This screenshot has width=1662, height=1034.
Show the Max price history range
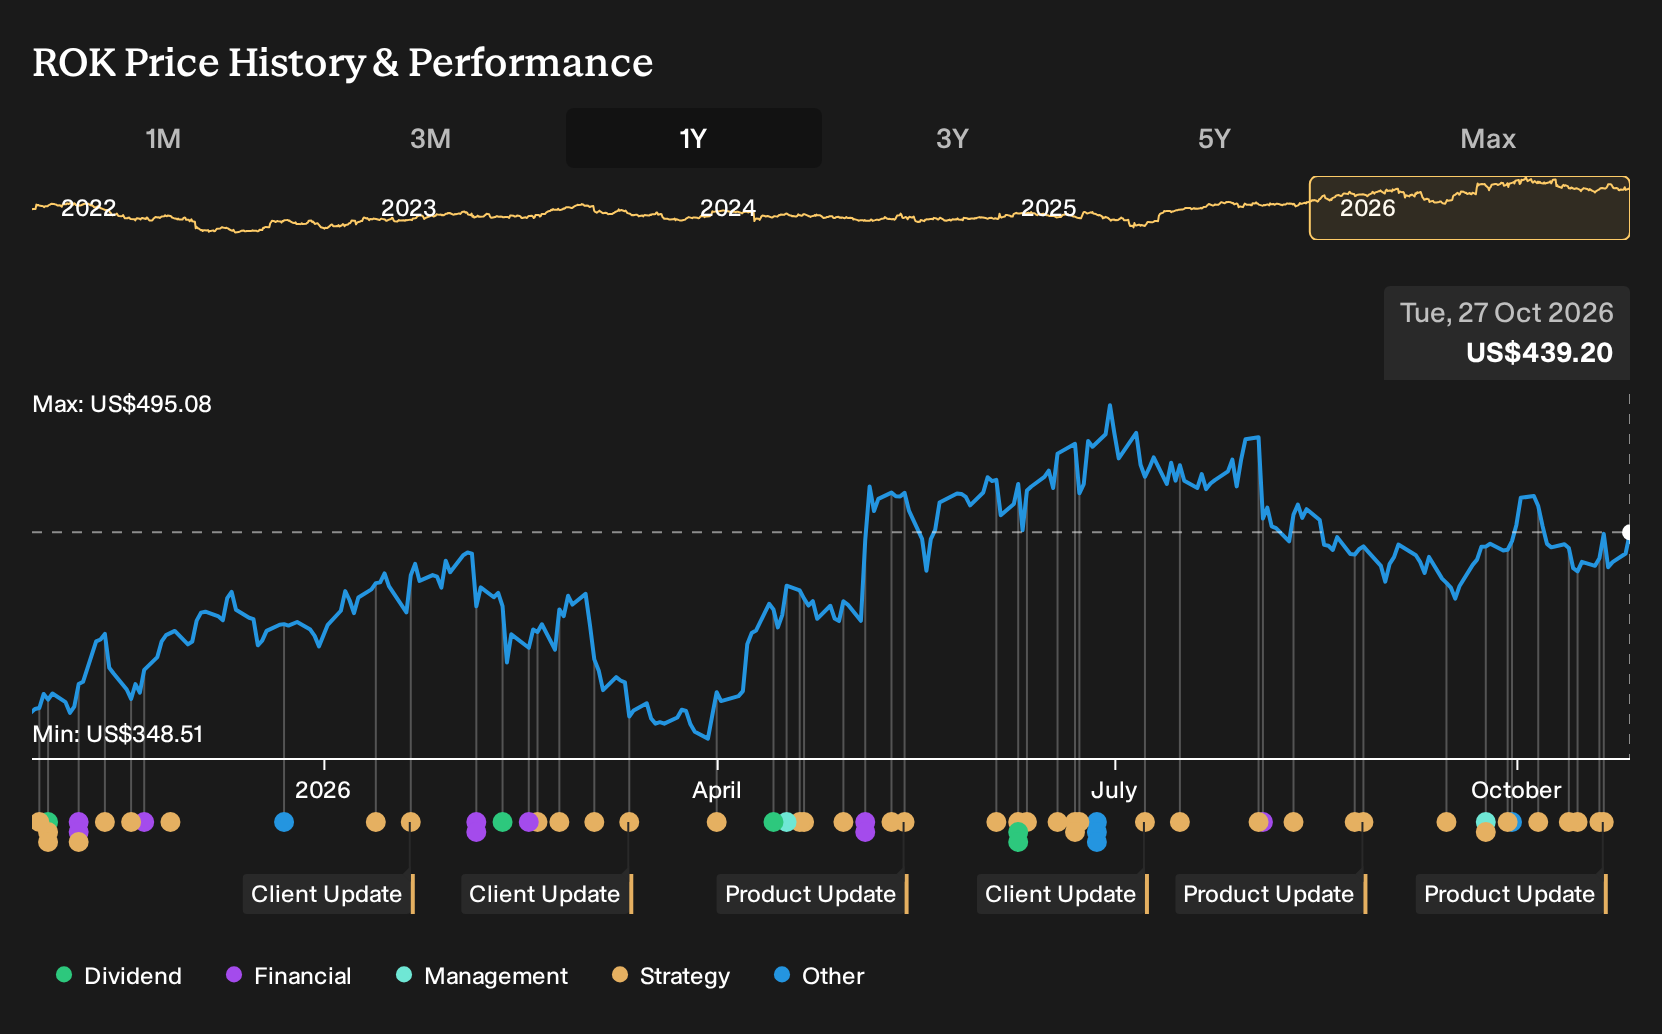point(1488,138)
